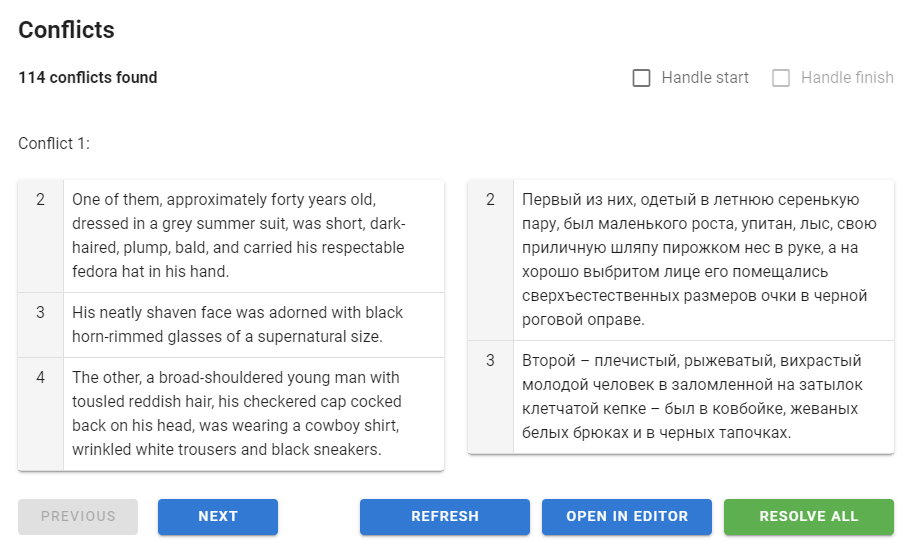
Task: Click the 'Conflict 1:' label
Action: click(54, 144)
